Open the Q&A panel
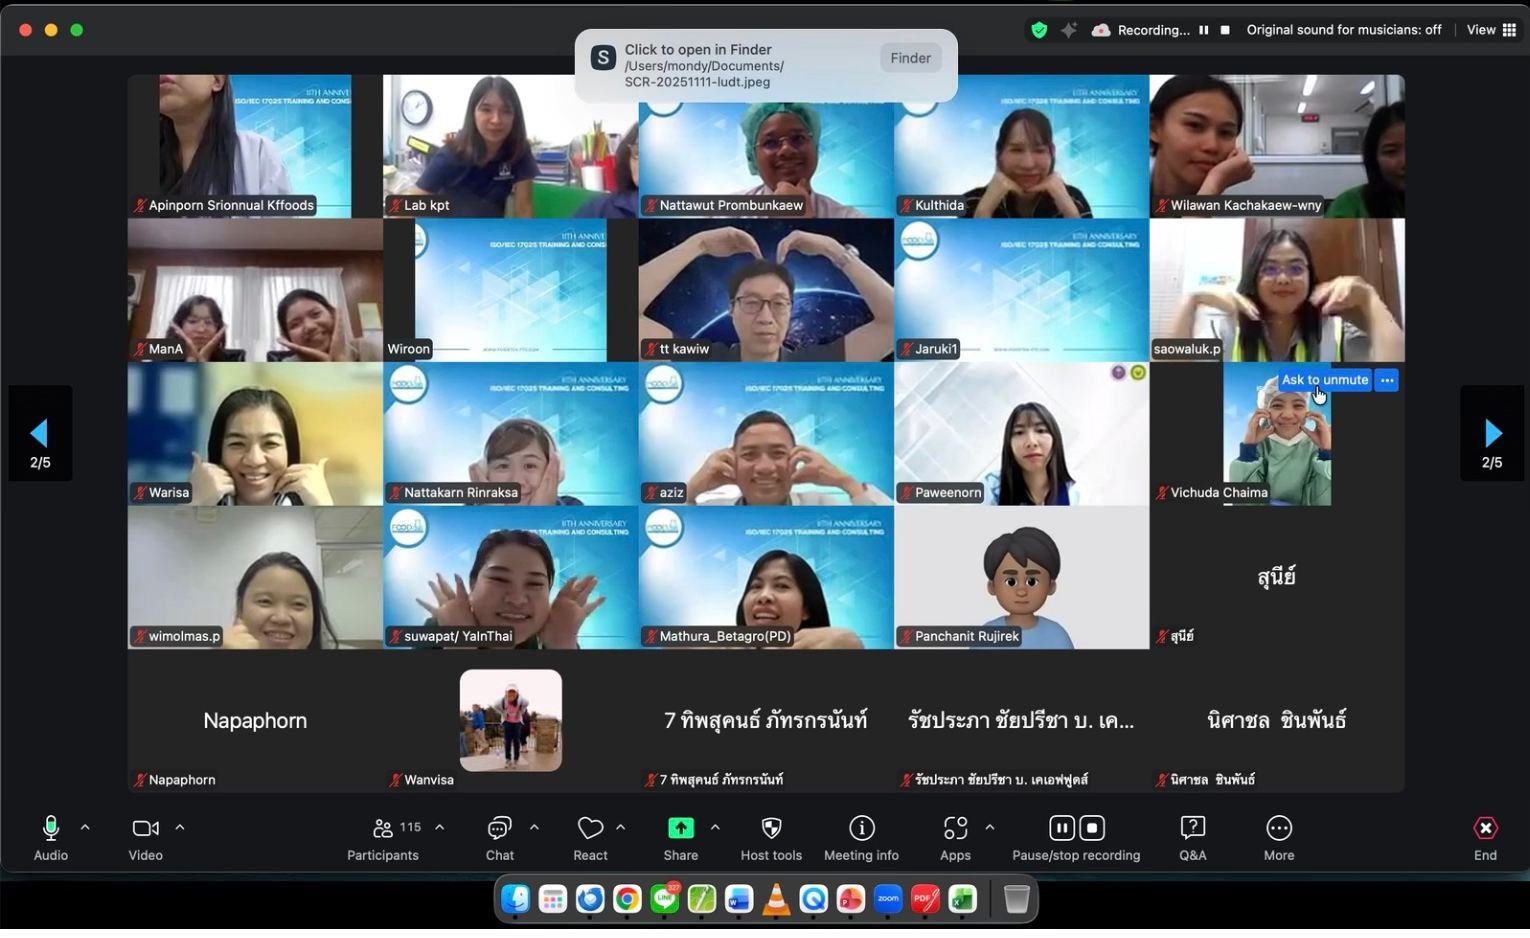 [x=1192, y=829]
